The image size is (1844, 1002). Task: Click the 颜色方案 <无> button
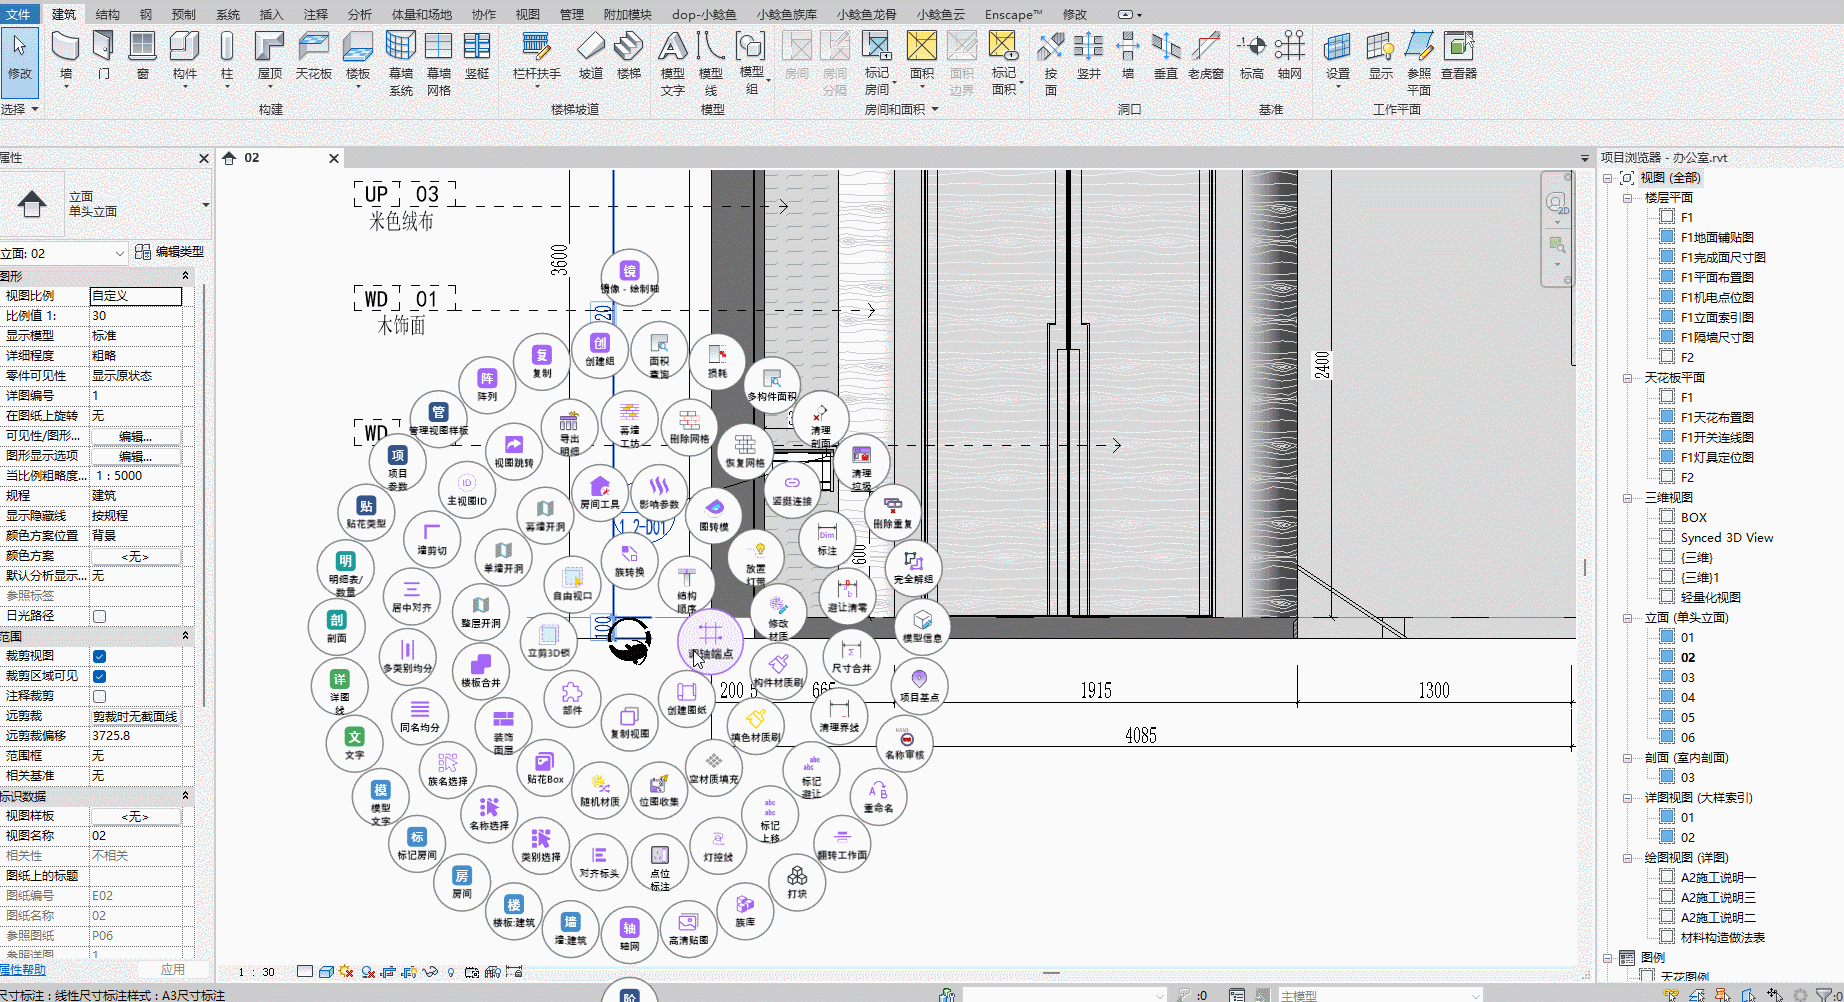136,556
